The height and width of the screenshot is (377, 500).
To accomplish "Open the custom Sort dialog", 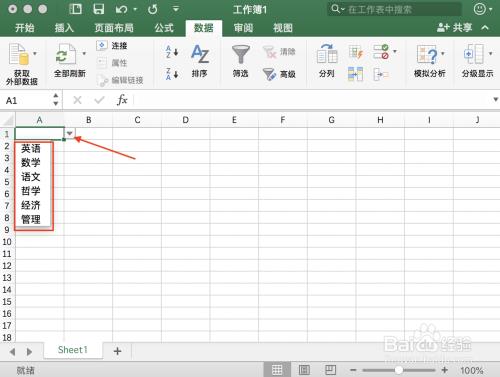I will pyautogui.click(x=200, y=54).
